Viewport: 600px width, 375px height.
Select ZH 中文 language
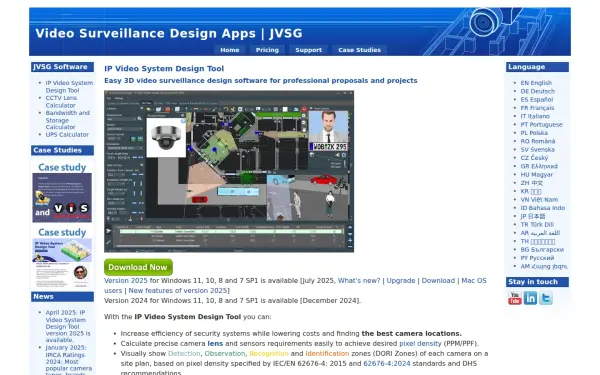[532, 183]
